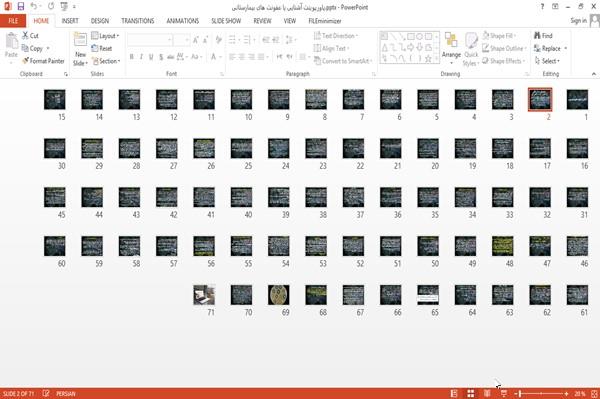Image resolution: width=600 pixels, height=399 pixels.
Task: Switch to the INSERT tab
Action: click(70, 21)
